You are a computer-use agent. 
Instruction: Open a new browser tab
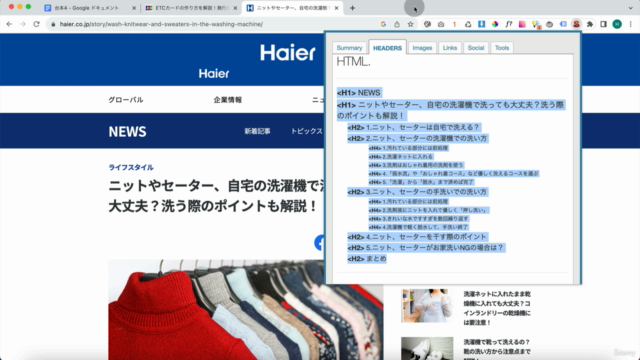click(352, 8)
